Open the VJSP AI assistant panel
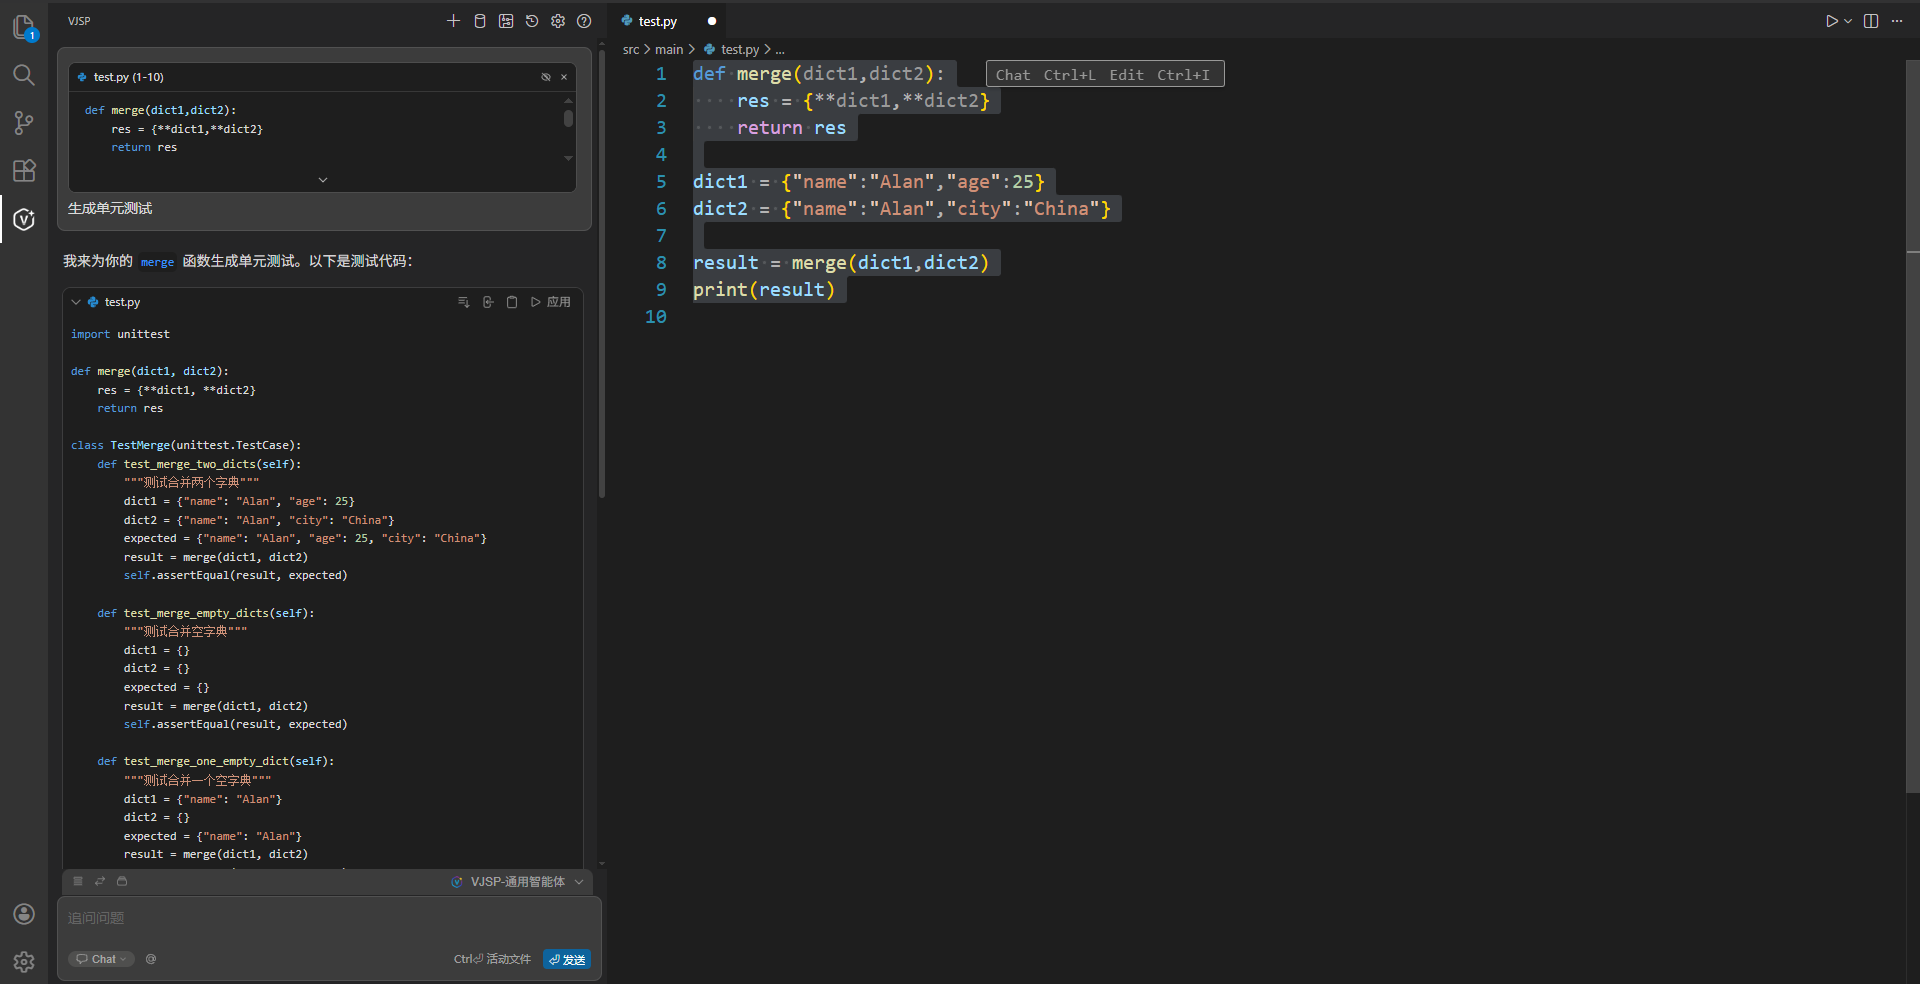Image resolution: width=1920 pixels, height=984 pixels. 24,220
